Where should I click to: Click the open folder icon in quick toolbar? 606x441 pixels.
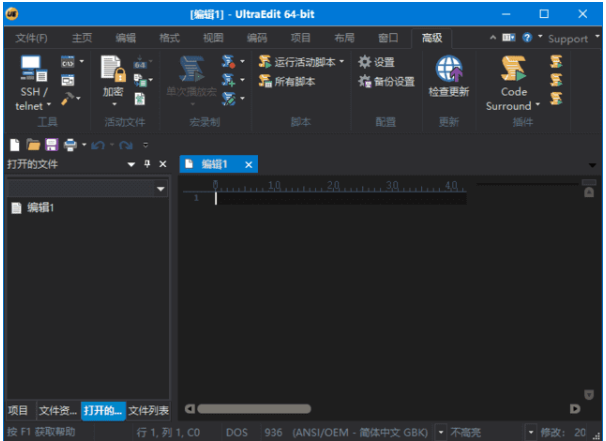click(x=33, y=145)
